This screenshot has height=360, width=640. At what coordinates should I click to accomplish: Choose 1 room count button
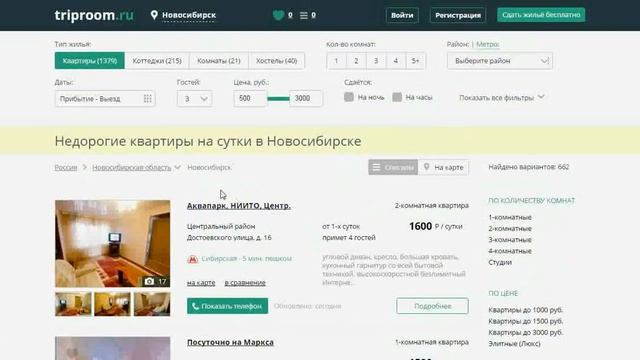coord(336,60)
